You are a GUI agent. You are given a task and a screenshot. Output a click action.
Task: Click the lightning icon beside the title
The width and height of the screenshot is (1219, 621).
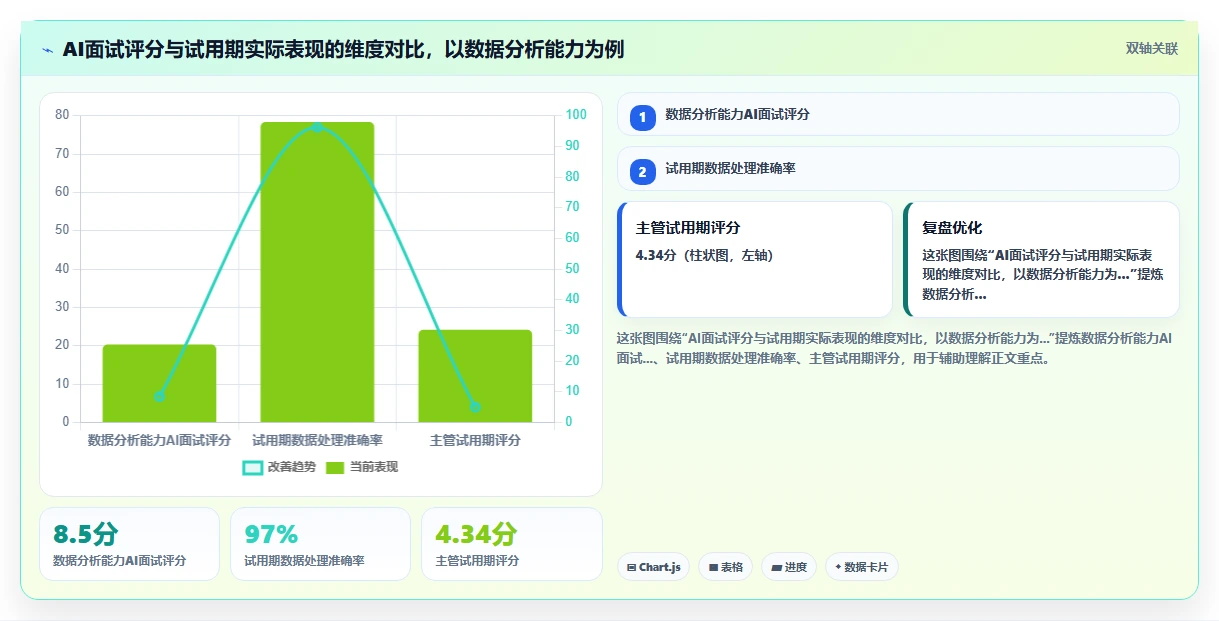48,50
